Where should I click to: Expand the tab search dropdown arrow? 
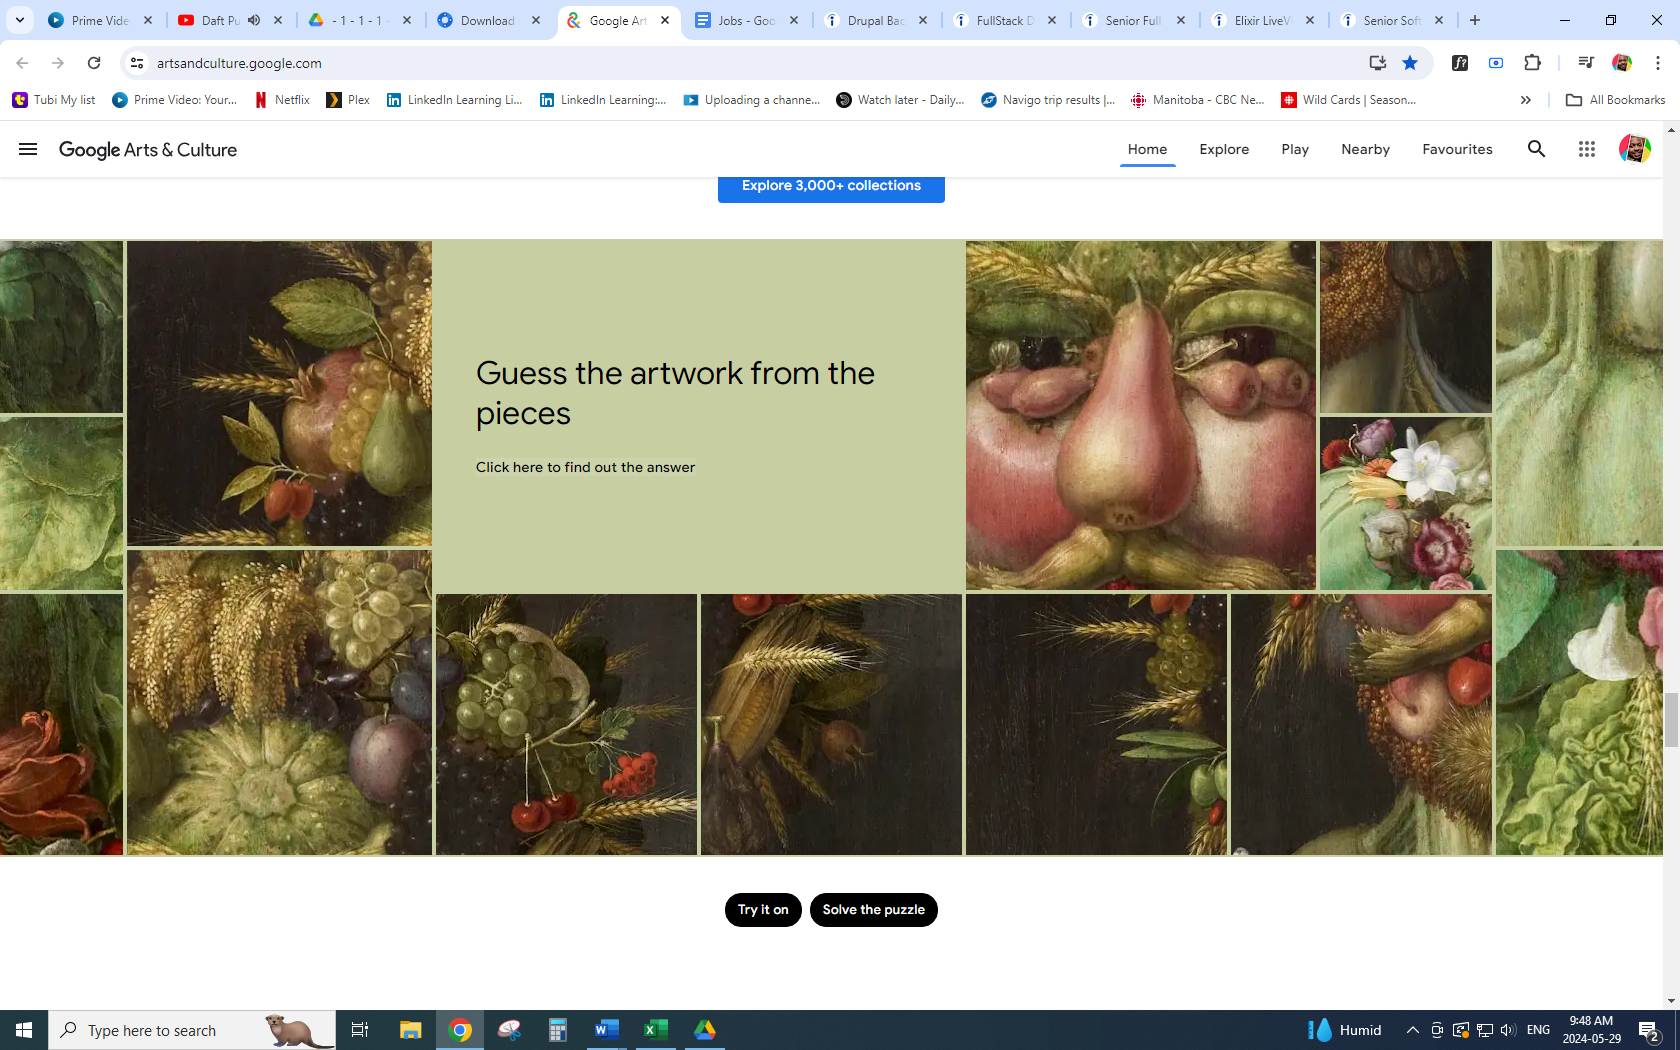pyautogui.click(x=20, y=20)
